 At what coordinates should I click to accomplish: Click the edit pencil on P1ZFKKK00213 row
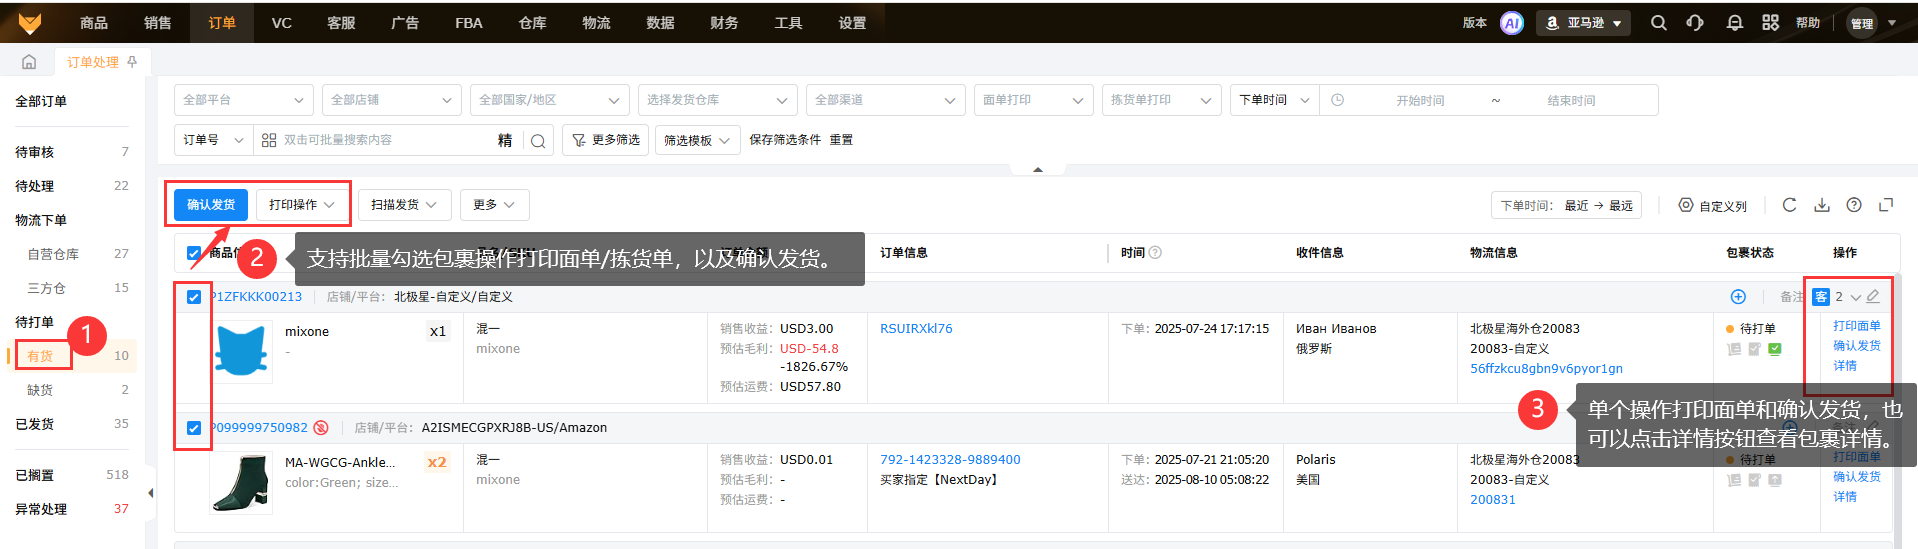click(x=1873, y=297)
